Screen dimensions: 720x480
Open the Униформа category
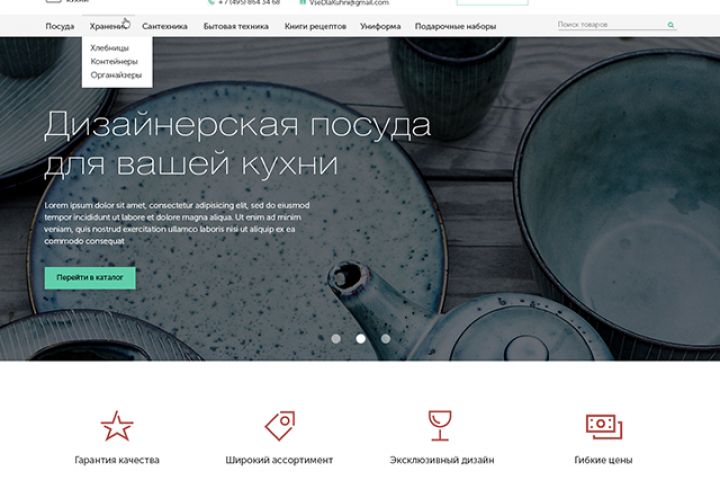pos(380,27)
